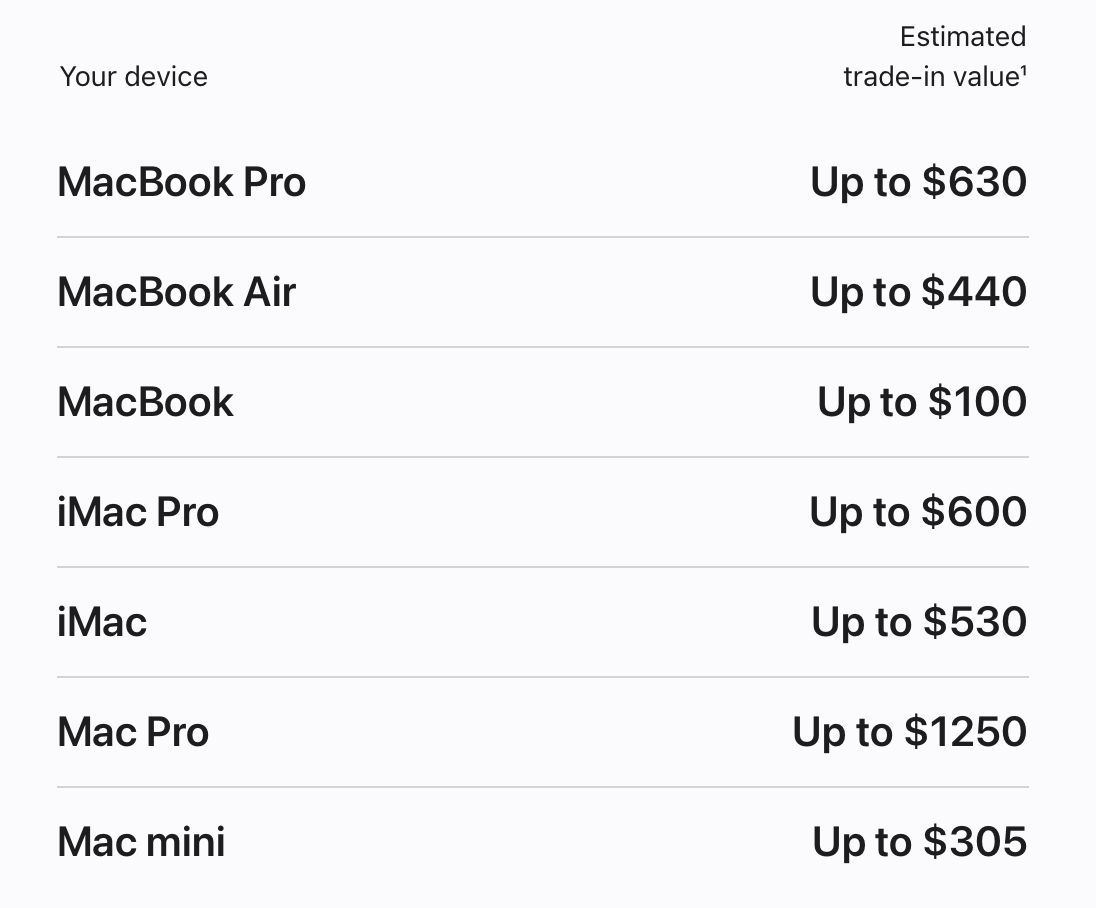Select the Mac Pro device name
The image size is (1096, 908).
(x=133, y=732)
